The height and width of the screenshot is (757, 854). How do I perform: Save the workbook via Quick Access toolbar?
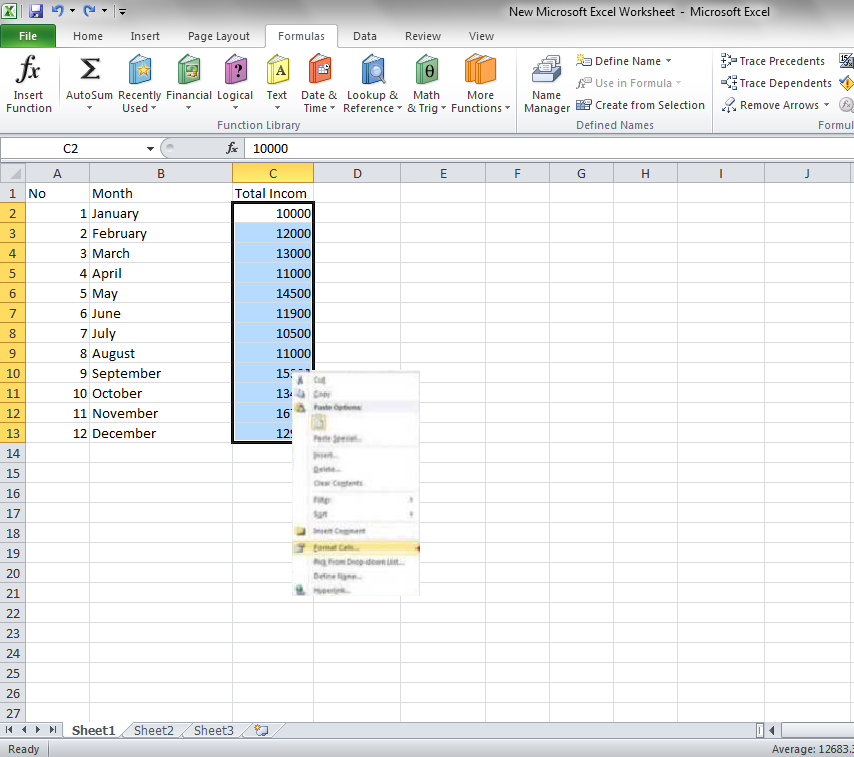tap(36, 9)
